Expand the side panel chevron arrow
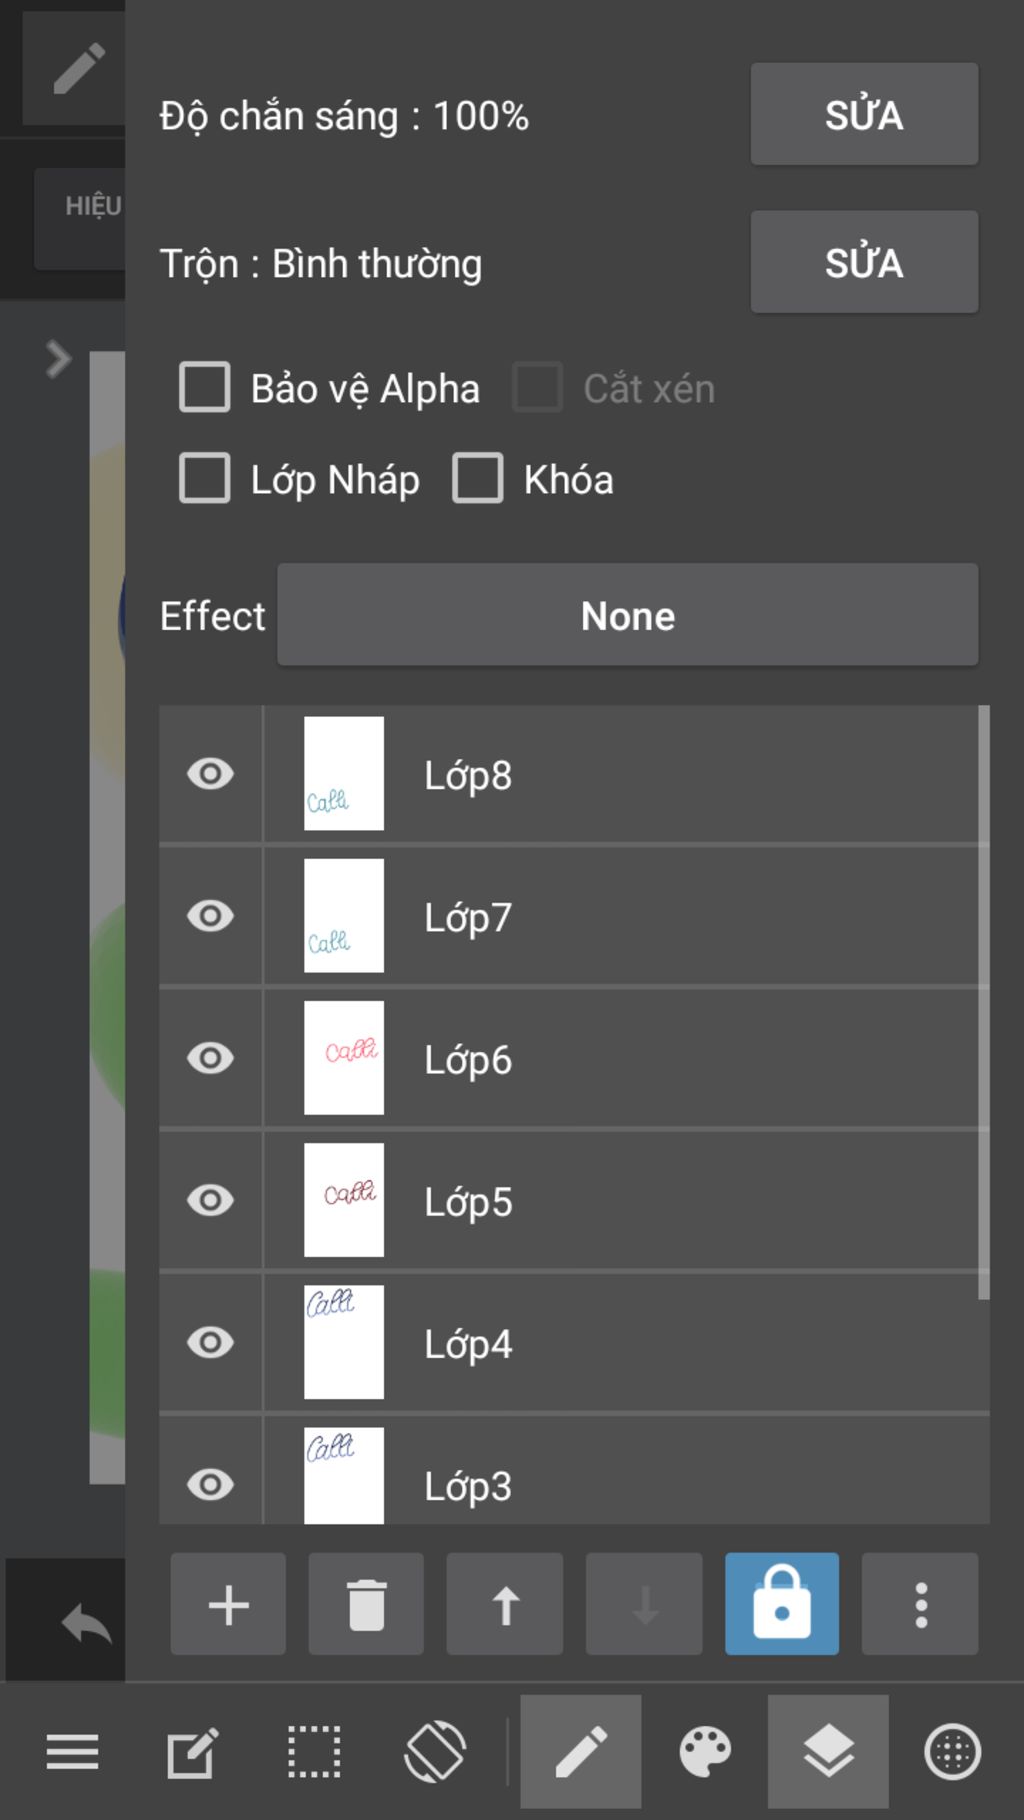The width and height of the screenshot is (1024, 1820). pyautogui.click(x=58, y=358)
